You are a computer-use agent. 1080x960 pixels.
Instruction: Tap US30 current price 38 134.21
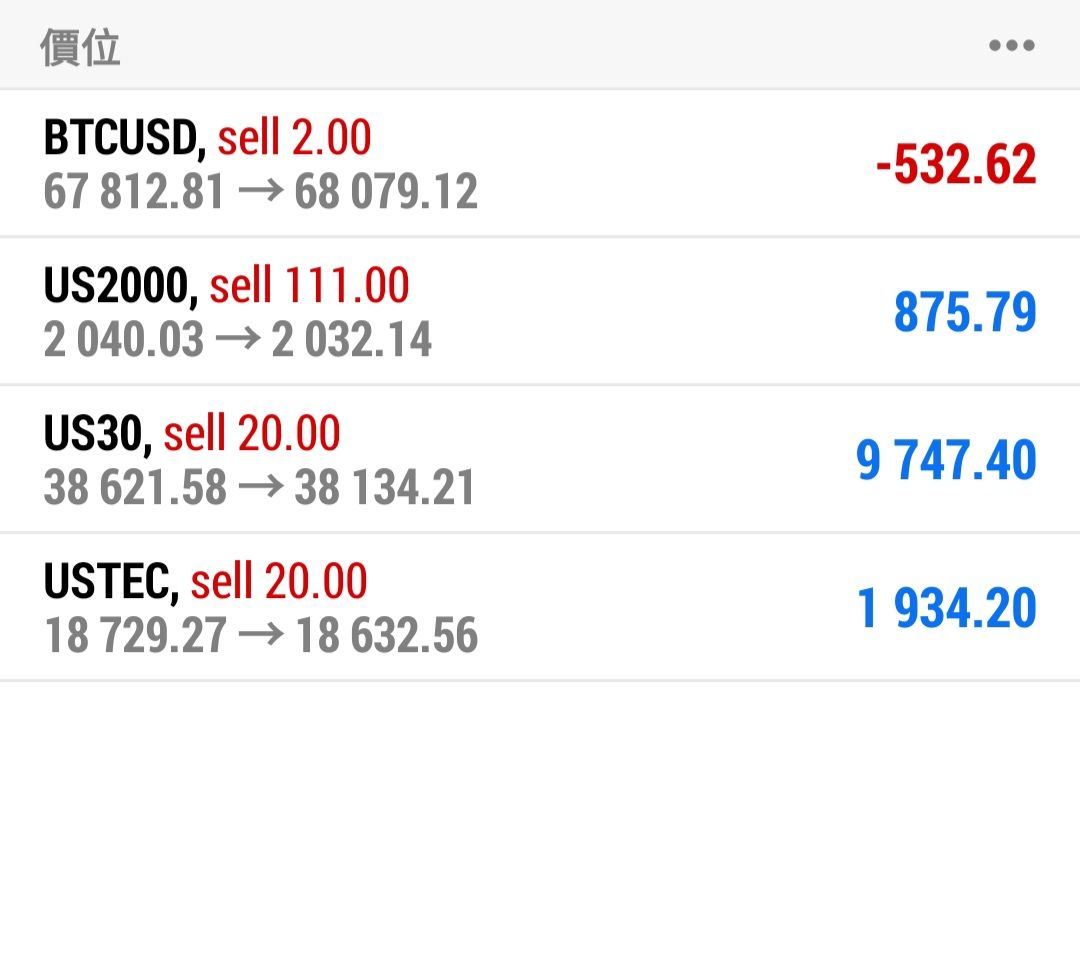[385, 488]
